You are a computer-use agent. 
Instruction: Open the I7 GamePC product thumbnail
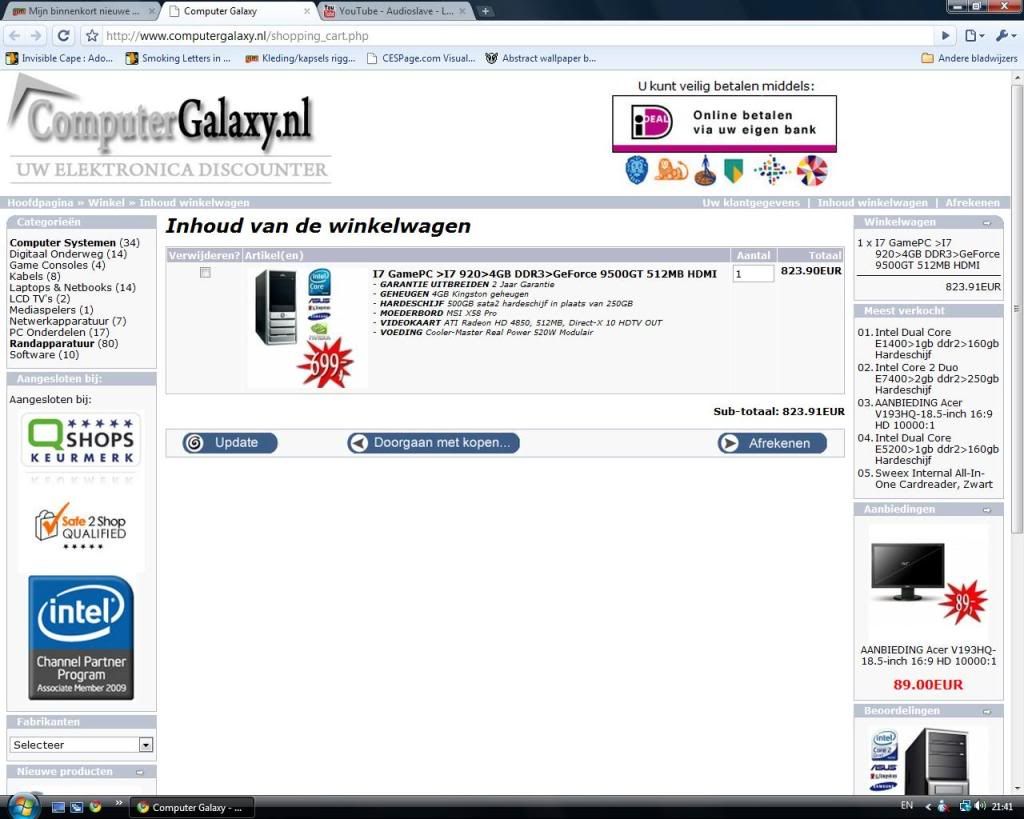tap(305, 327)
